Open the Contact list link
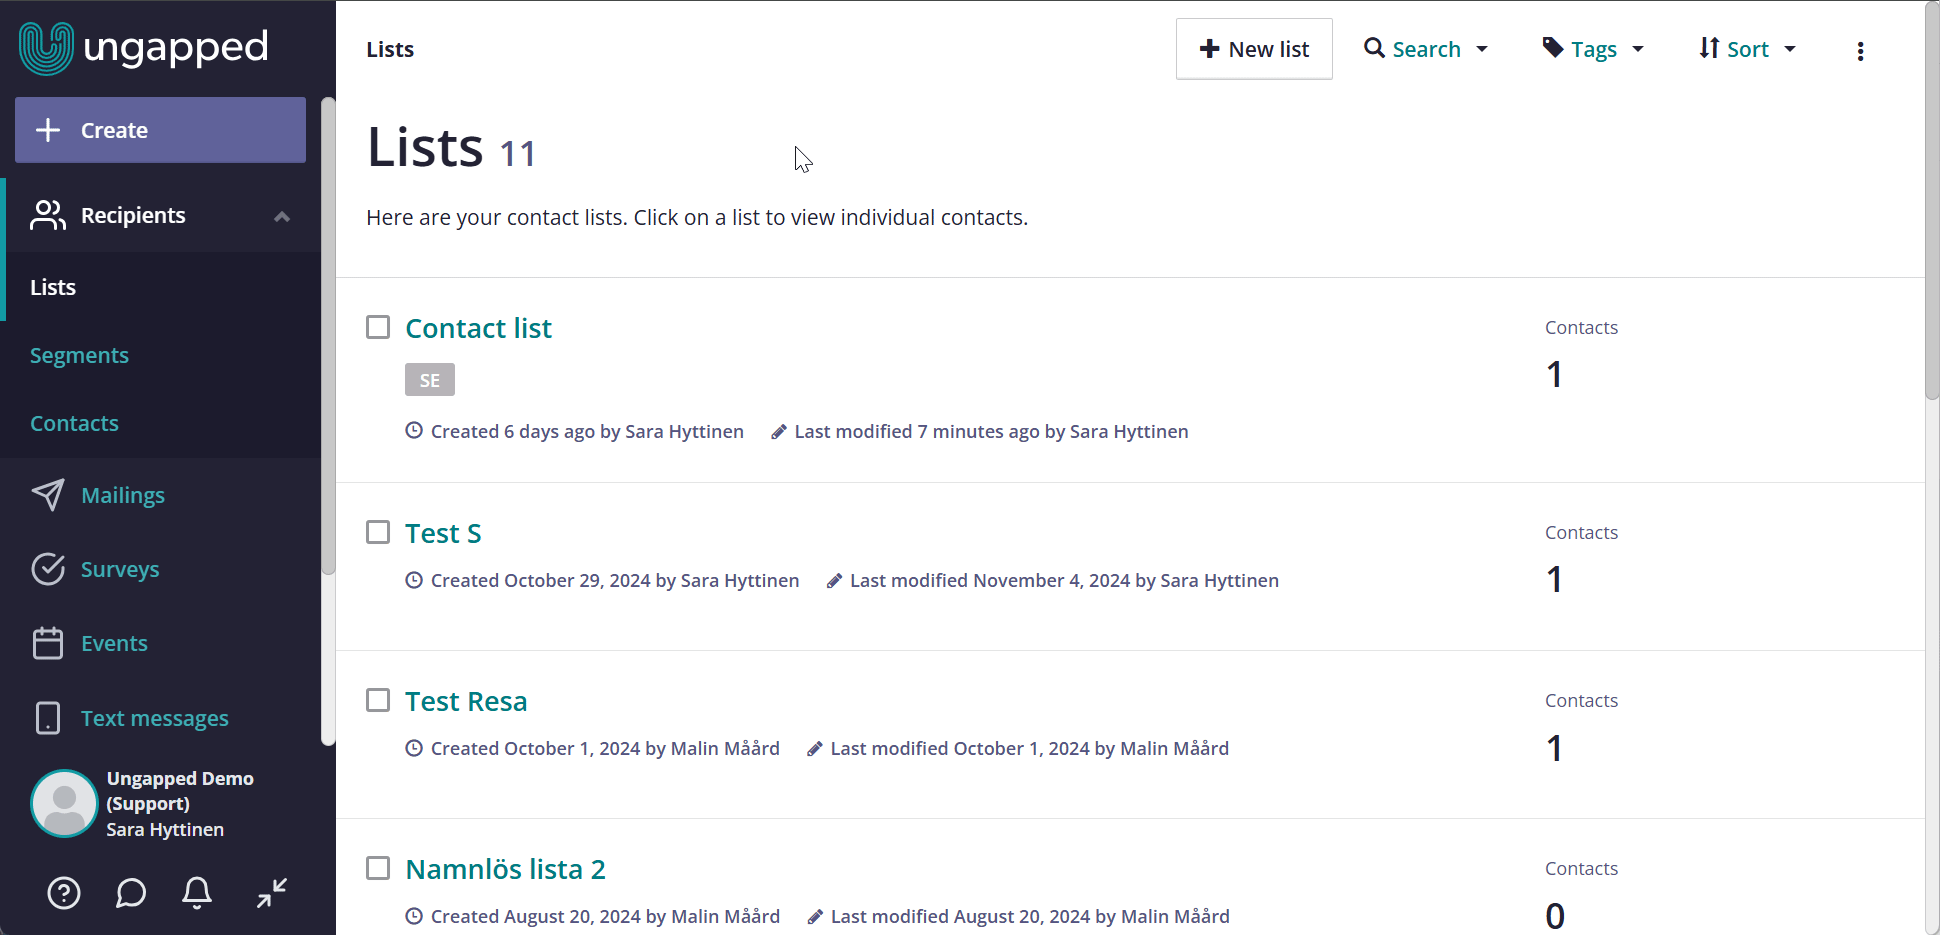The height and width of the screenshot is (935, 1940). 478,328
